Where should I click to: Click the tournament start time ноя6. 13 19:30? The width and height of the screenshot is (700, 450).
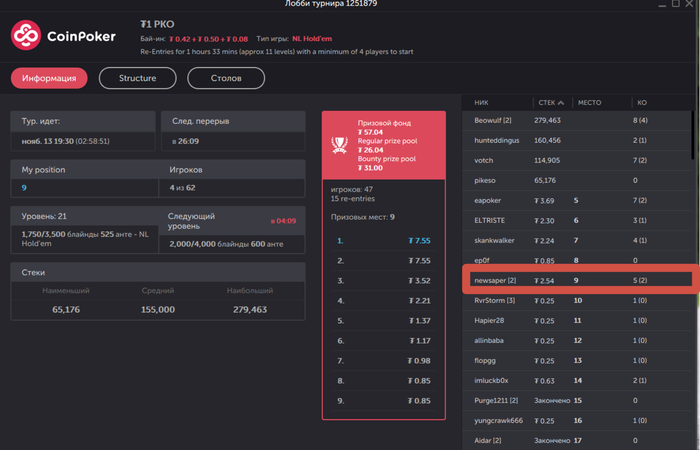[x=48, y=141]
